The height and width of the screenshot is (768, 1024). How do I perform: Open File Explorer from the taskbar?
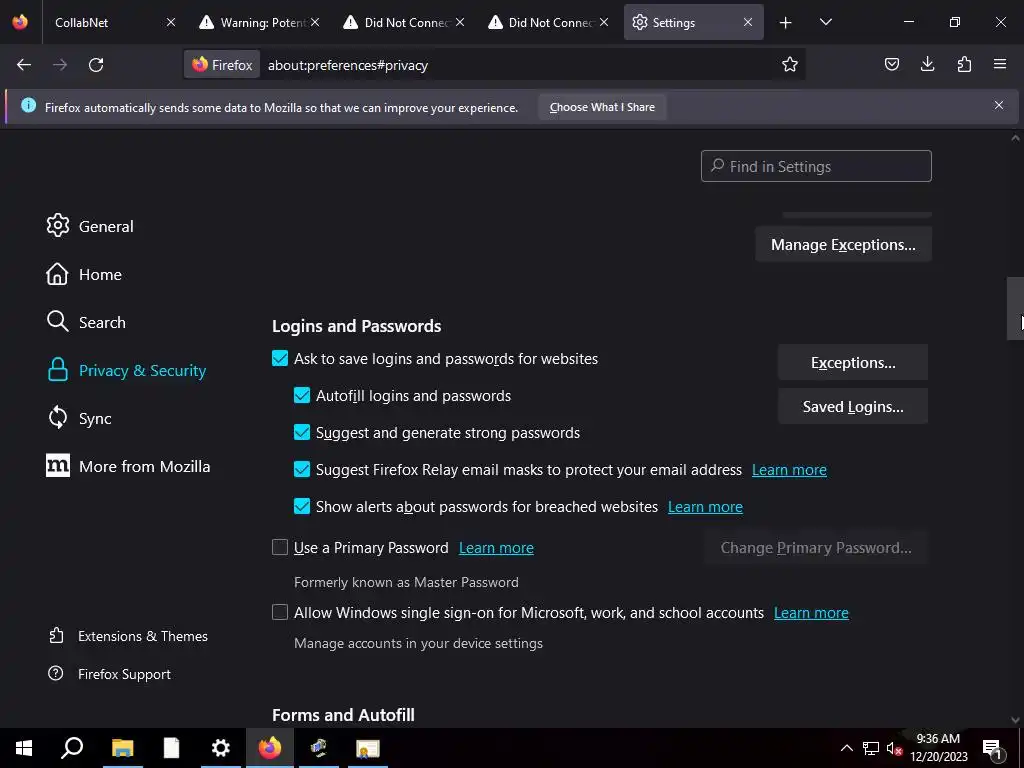[122, 748]
